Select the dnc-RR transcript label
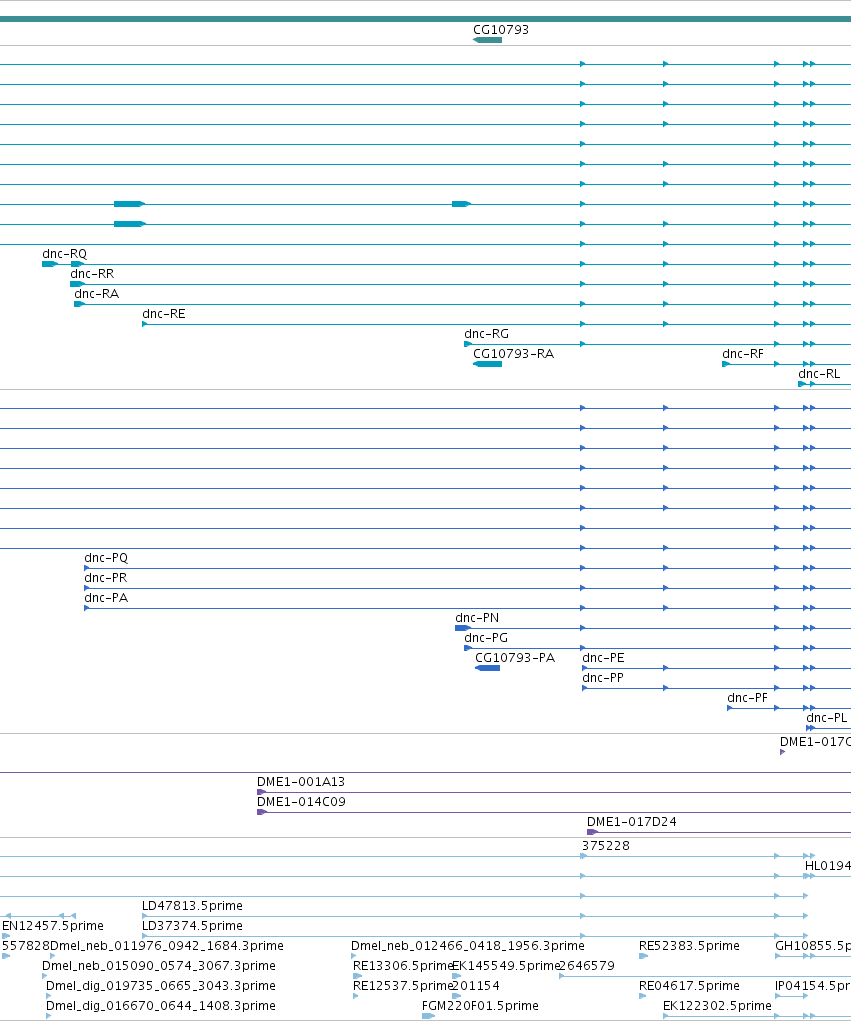This screenshot has height=1021, width=851. (x=92, y=274)
